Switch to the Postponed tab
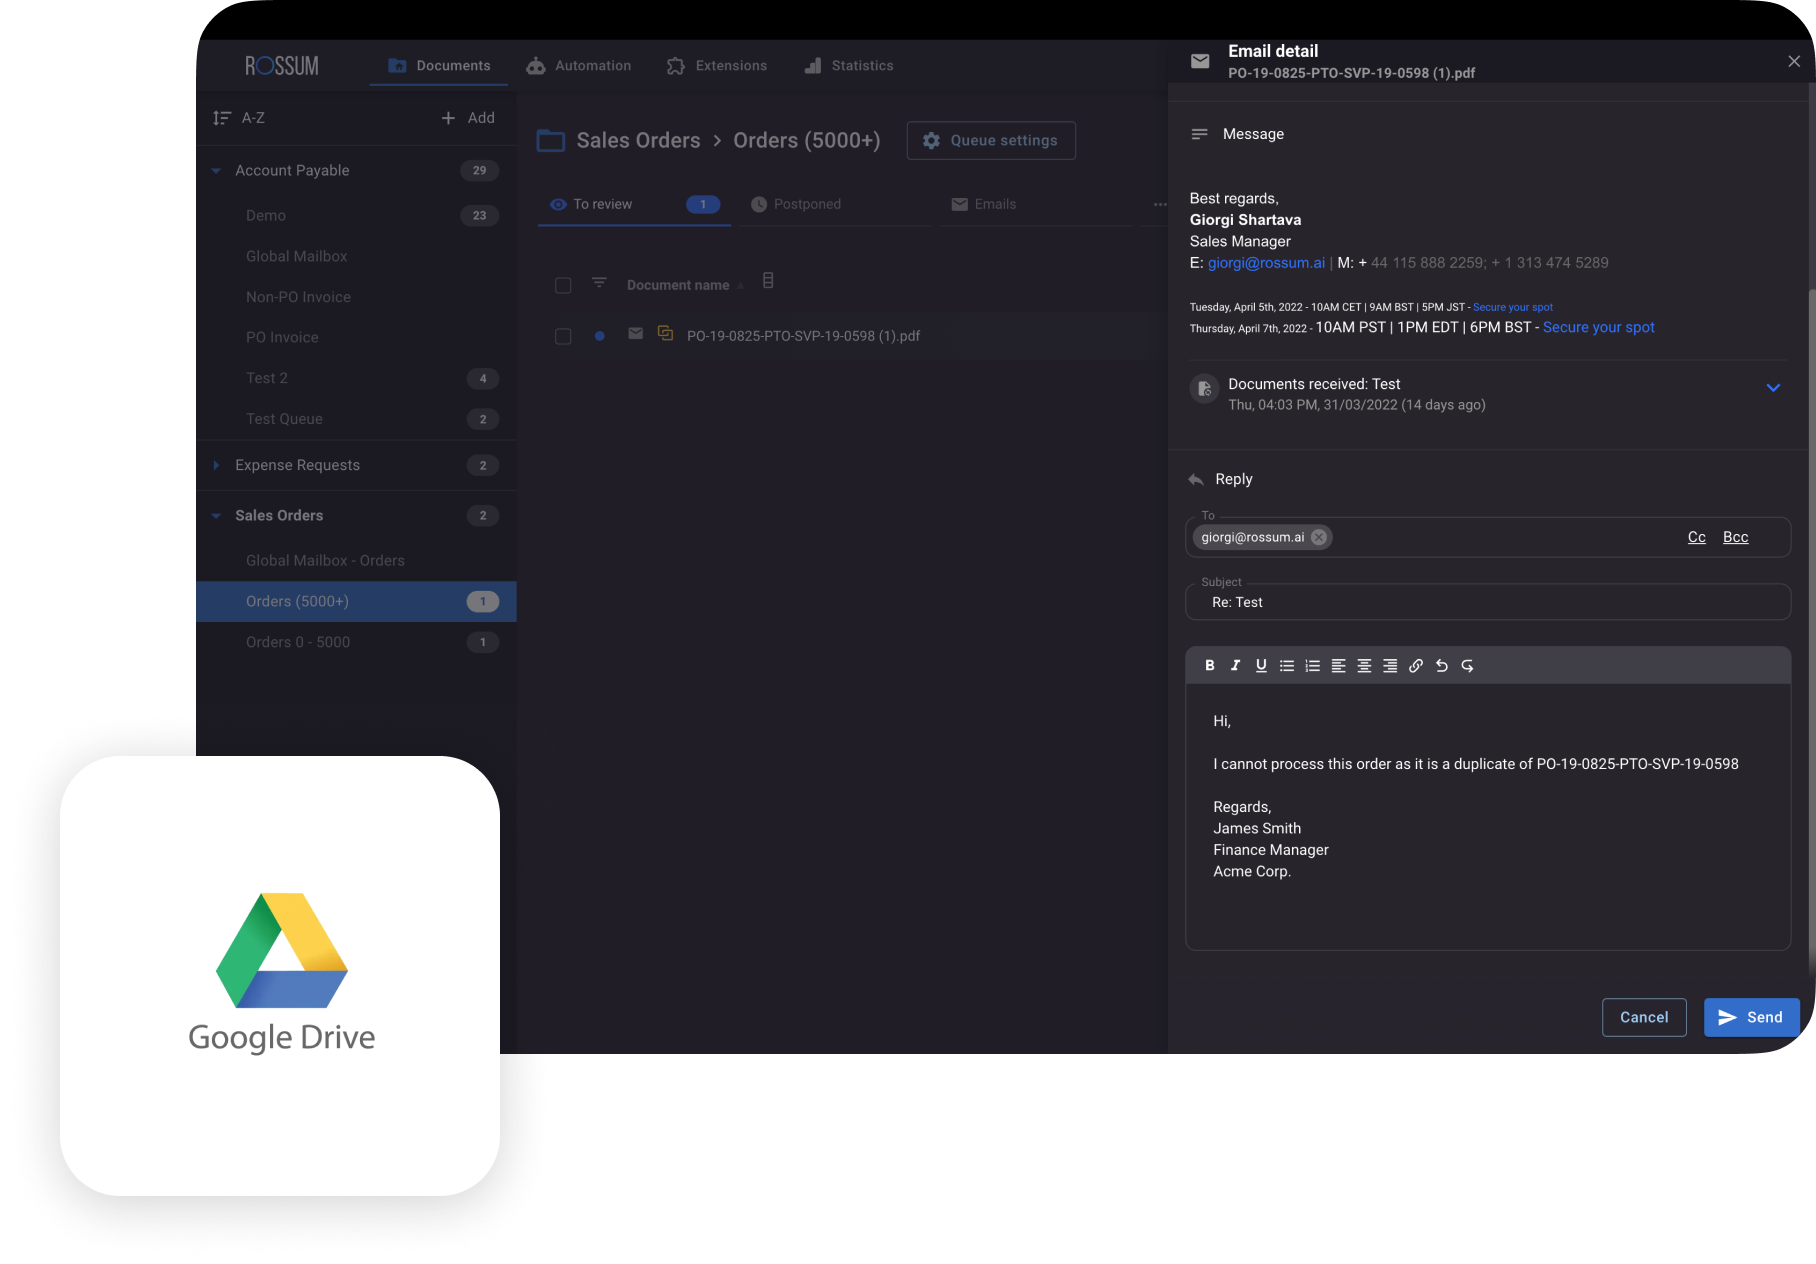Viewport: 1816px width, 1264px height. tap(806, 204)
